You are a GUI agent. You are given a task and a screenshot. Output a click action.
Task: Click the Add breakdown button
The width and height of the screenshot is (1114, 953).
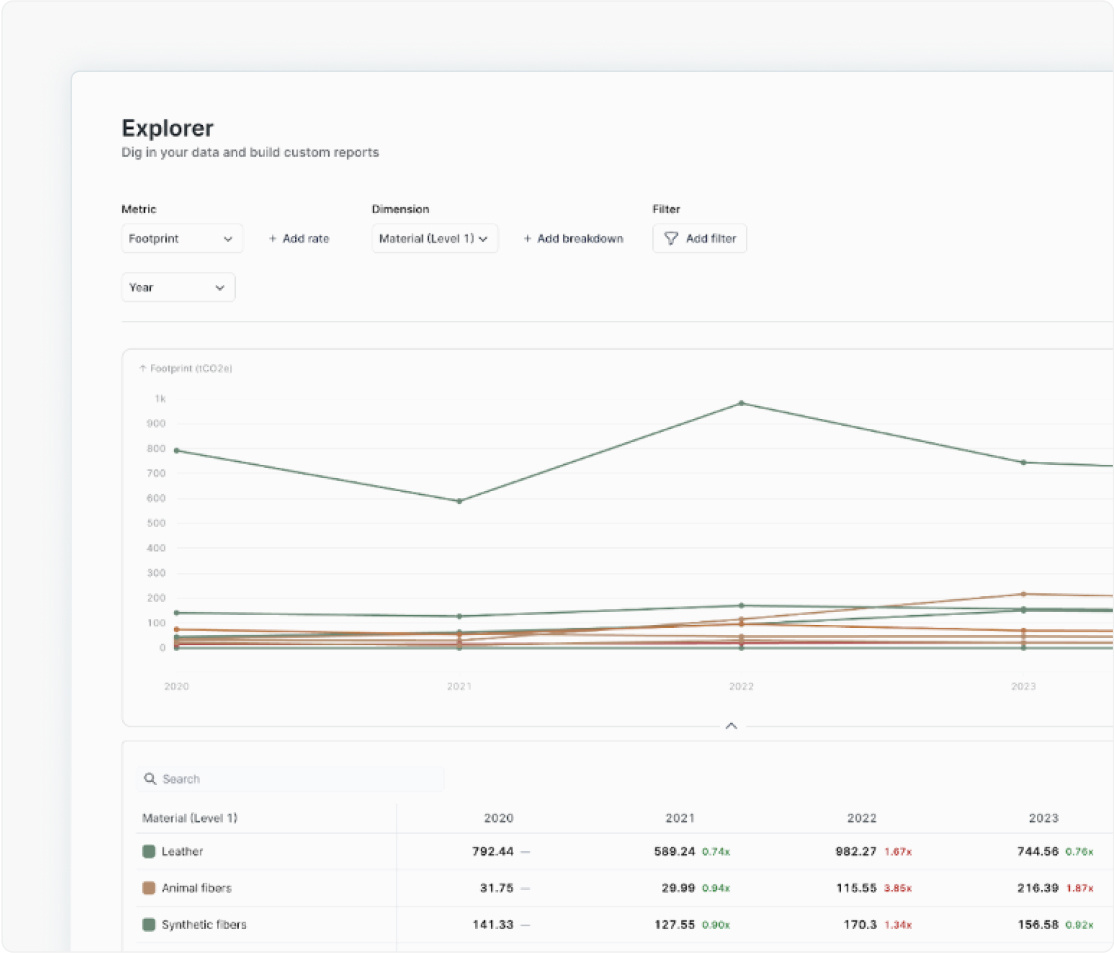[x=573, y=239]
